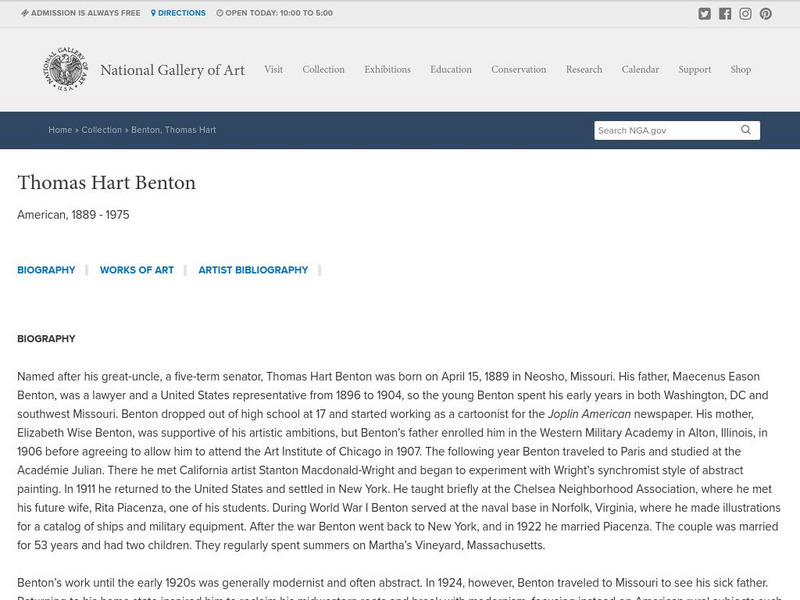
Task: Click 'Chelsea Neighborhood Association' in the biography
Action: [x=604, y=489]
